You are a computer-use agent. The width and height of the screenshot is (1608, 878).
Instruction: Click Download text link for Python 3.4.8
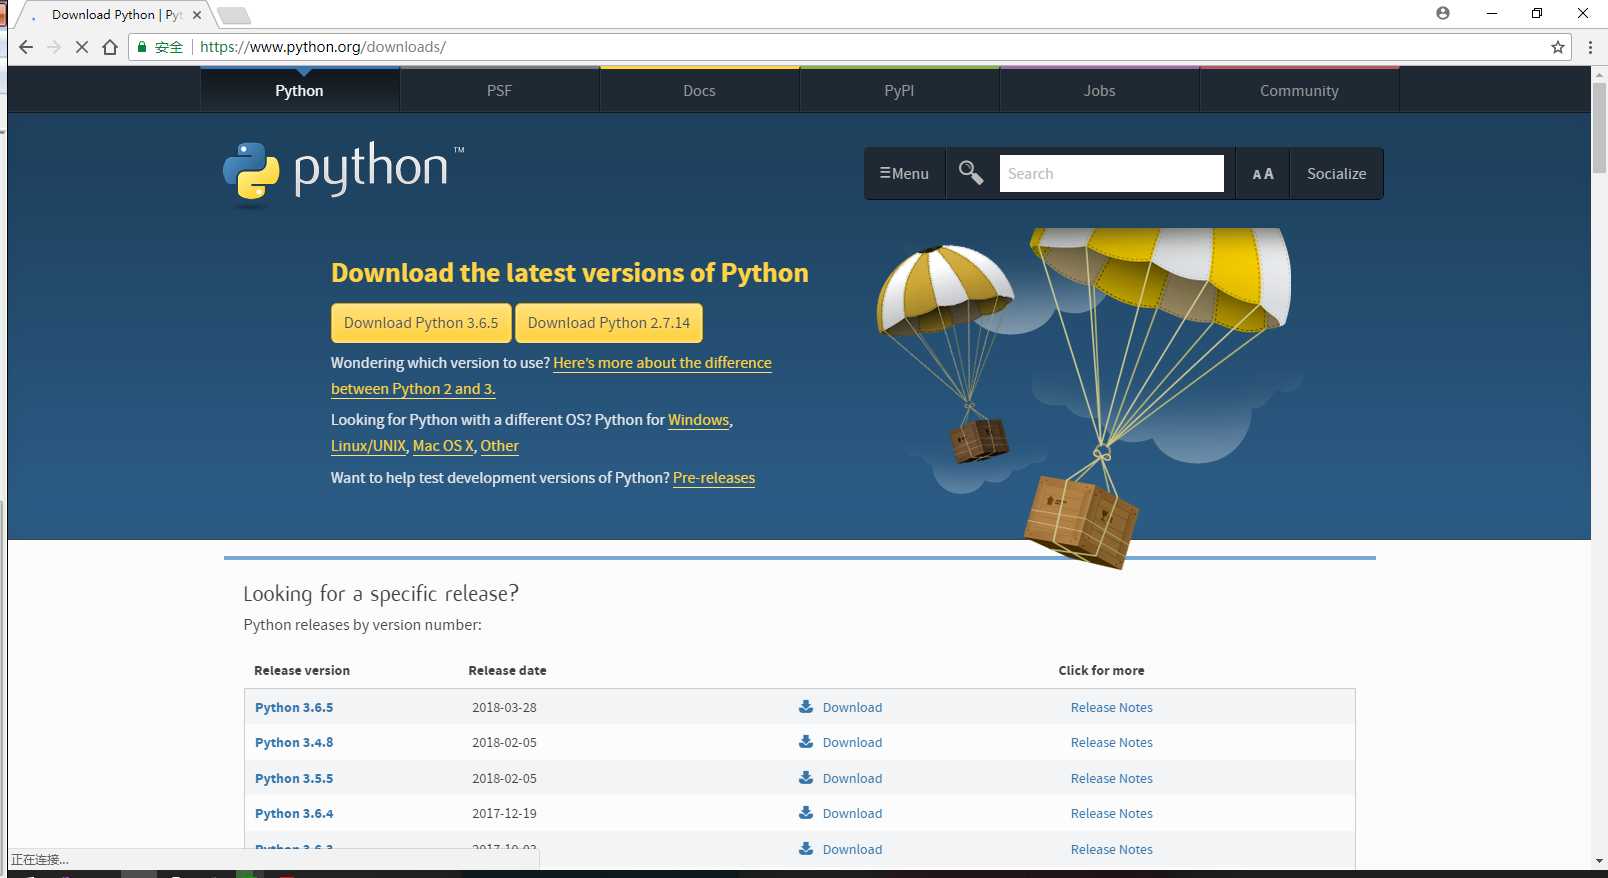pyautogui.click(x=852, y=742)
